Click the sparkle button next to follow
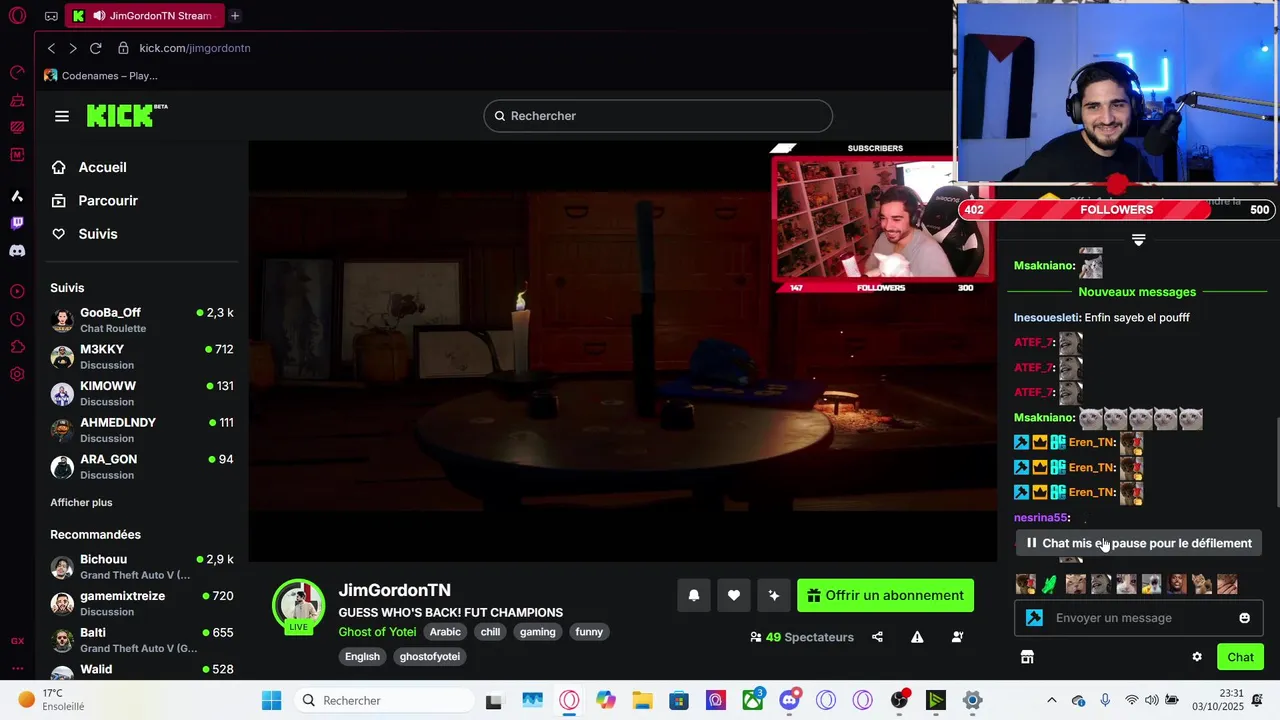Image resolution: width=1280 pixels, height=720 pixels. tap(773, 595)
